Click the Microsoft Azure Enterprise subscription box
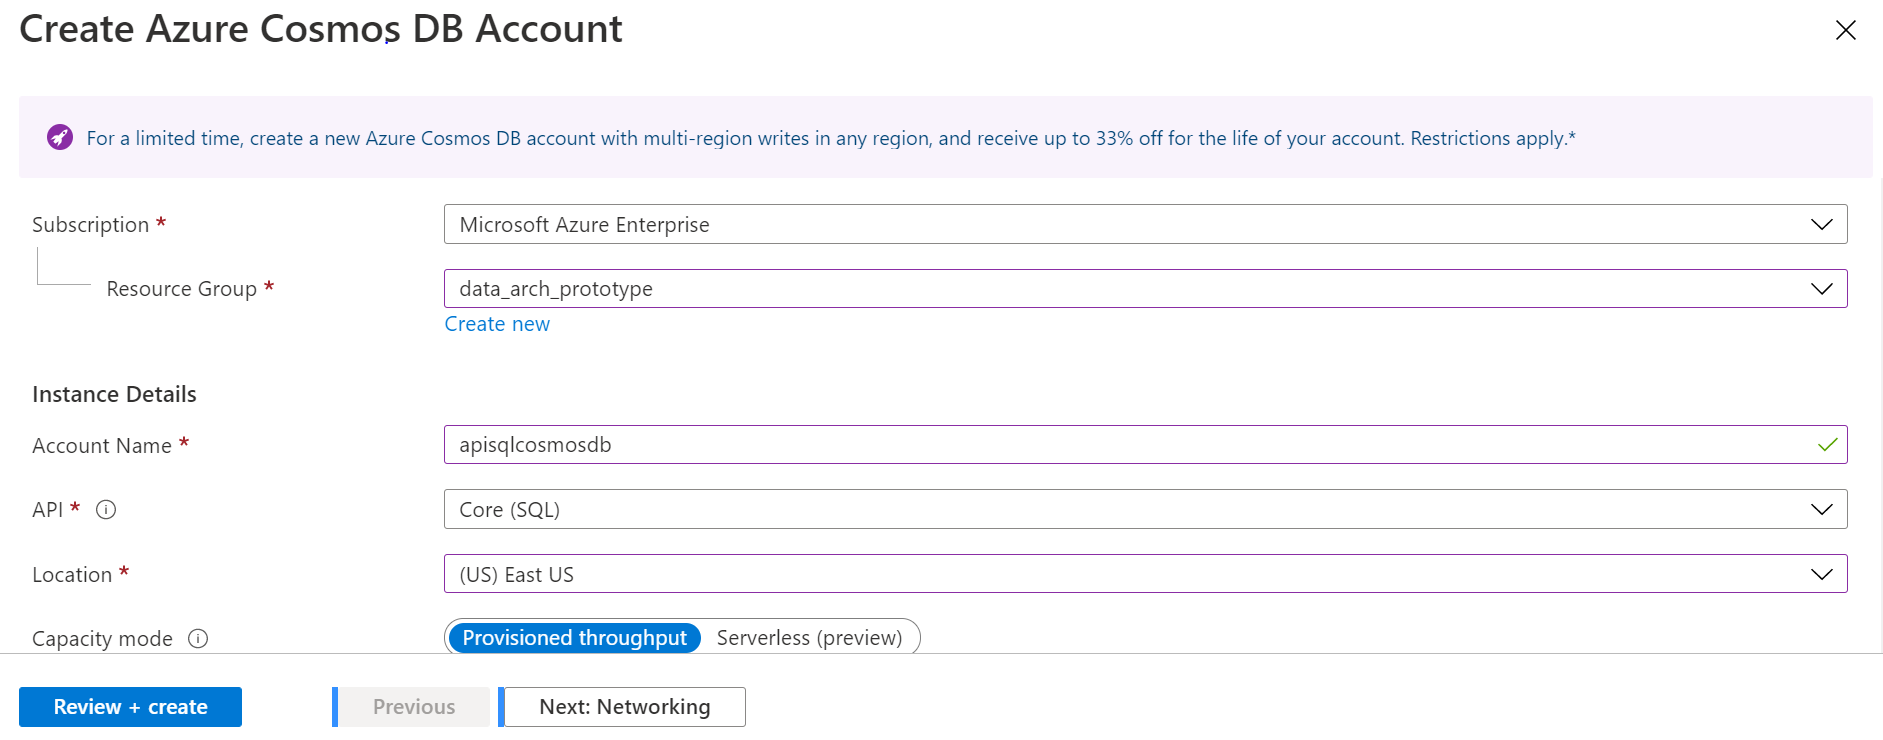The width and height of the screenshot is (1883, 740). (1100, 225)
